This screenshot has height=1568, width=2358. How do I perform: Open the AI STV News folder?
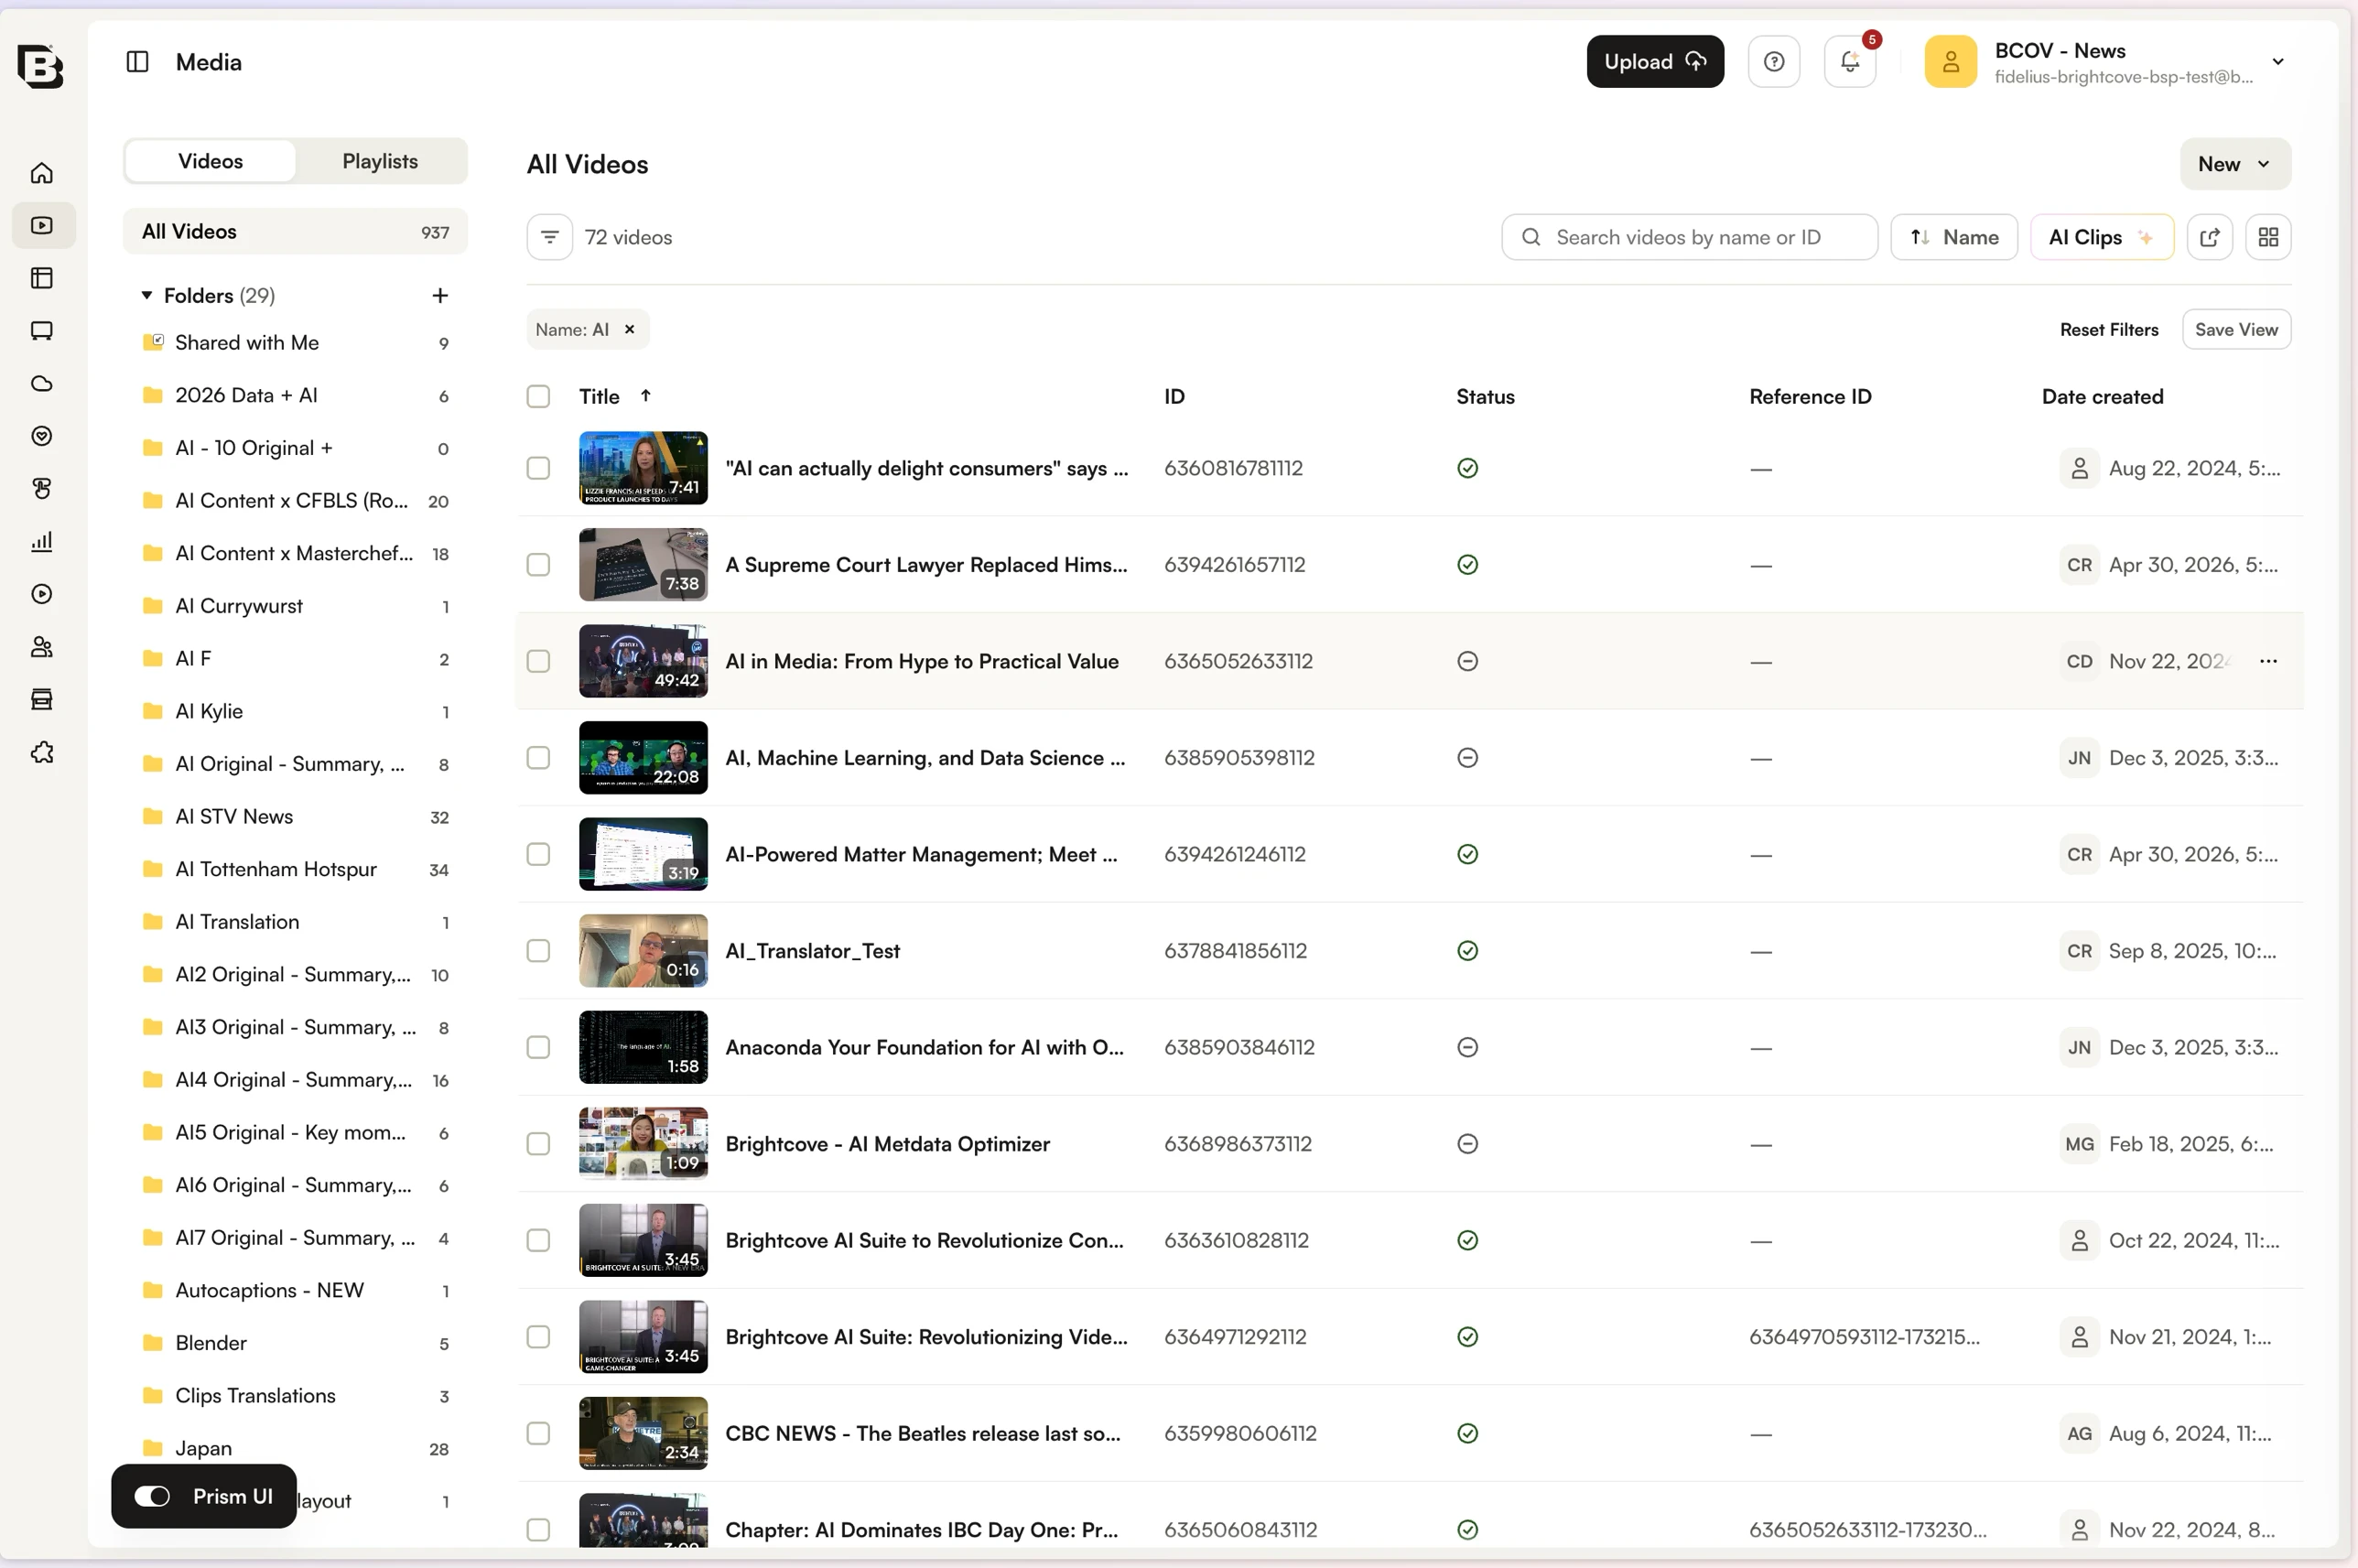pyautogui.click(x=295, y=817)
